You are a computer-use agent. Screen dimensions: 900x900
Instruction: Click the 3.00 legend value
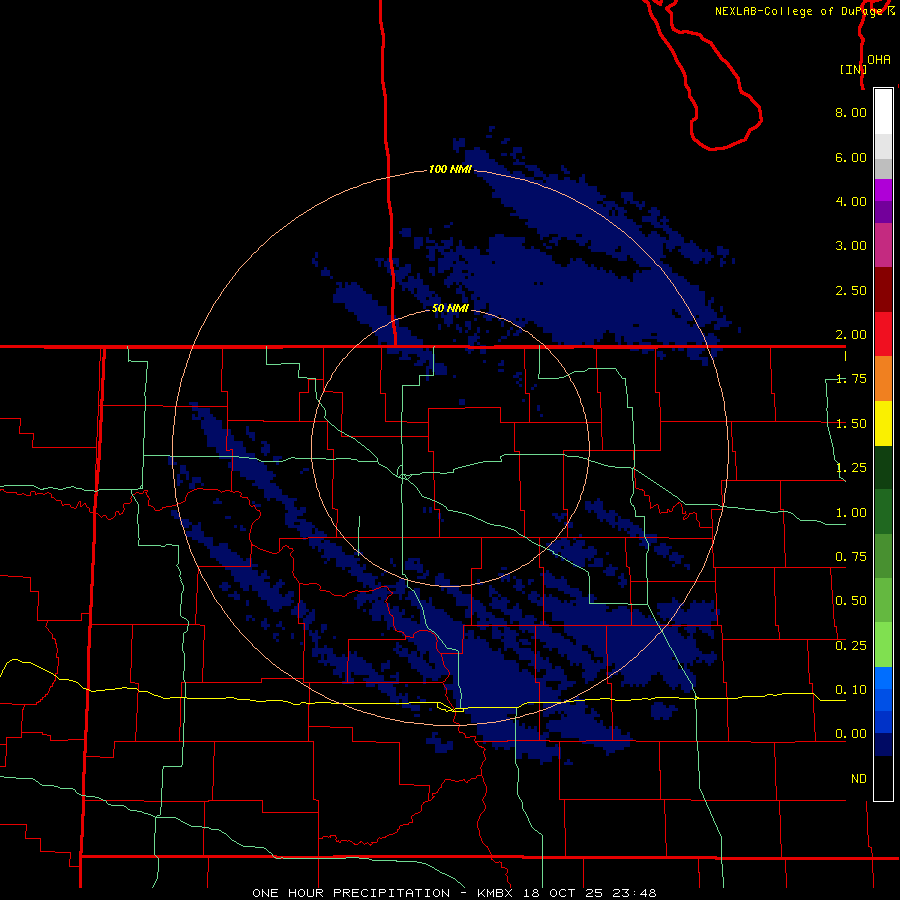851,246
